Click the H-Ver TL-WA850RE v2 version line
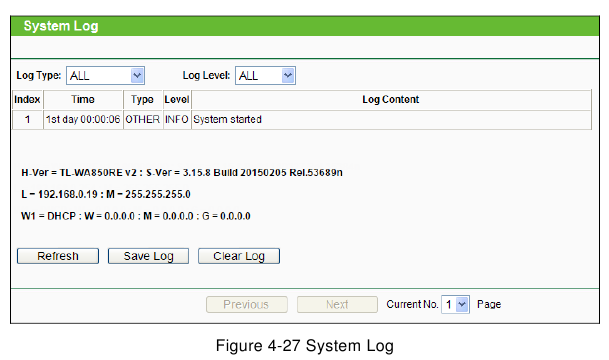The image size is (609, 360). [x=182, y=172]
